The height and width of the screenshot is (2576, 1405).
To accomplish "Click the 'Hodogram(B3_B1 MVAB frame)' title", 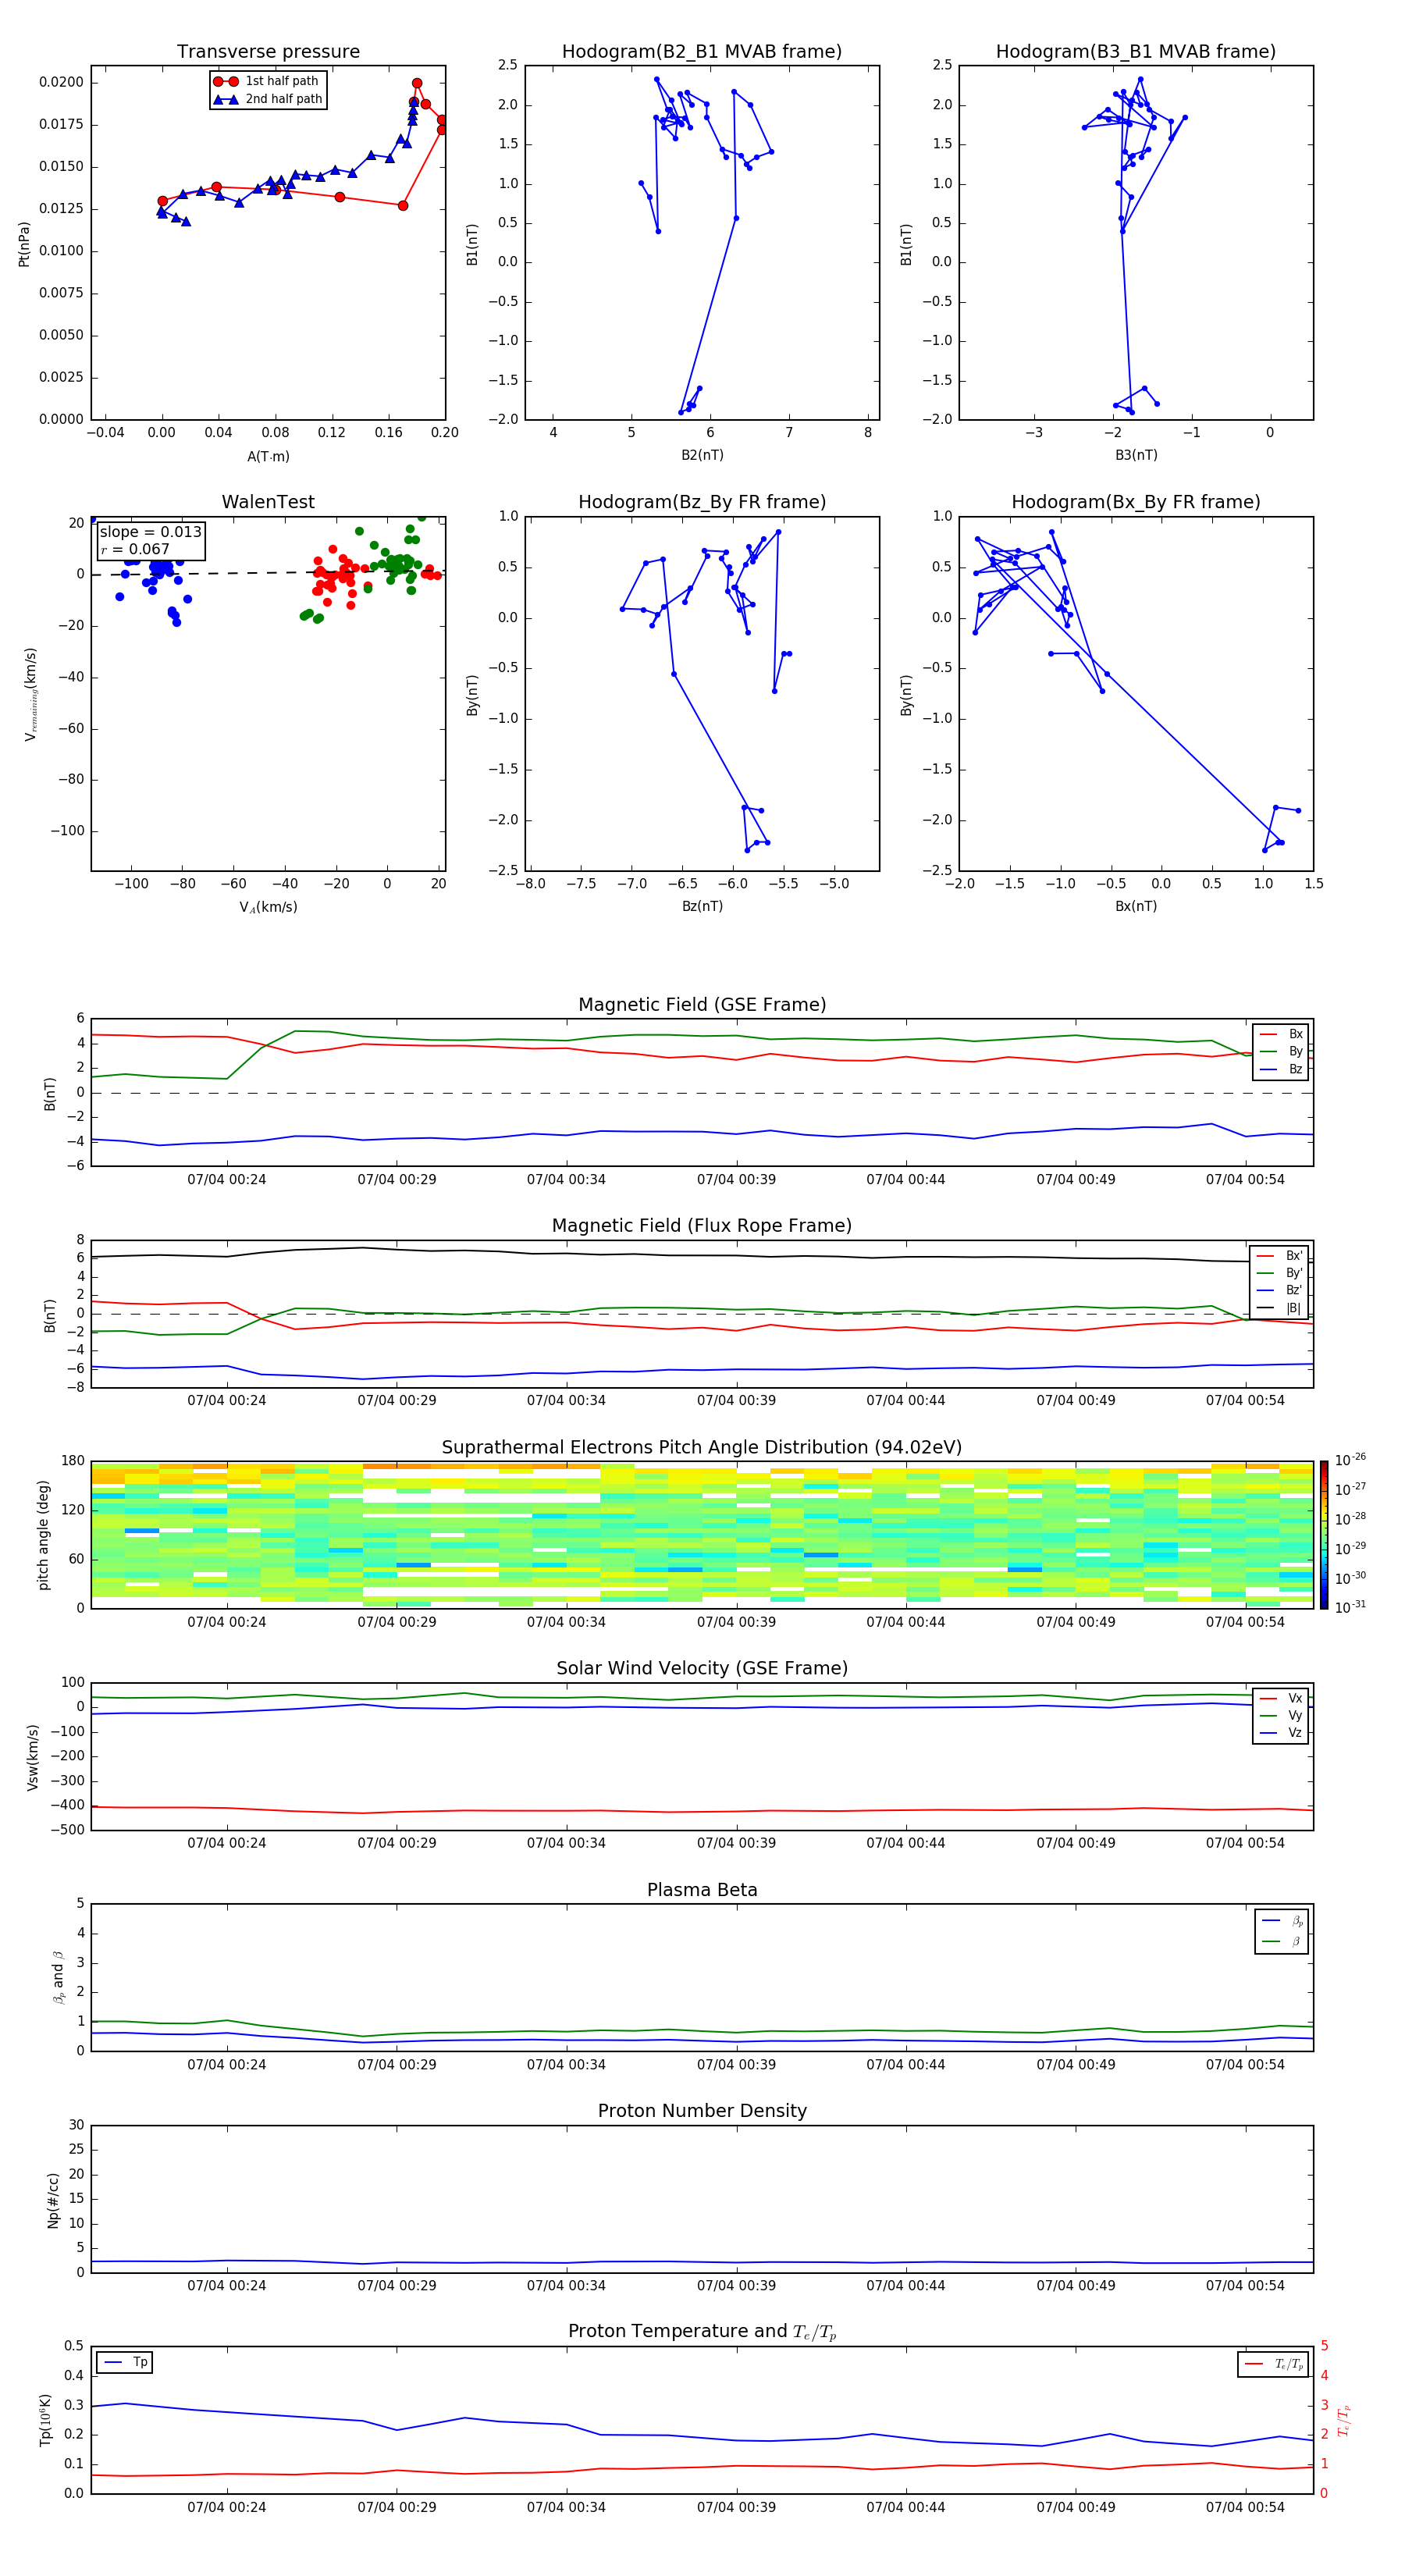I will point(1136,52).
